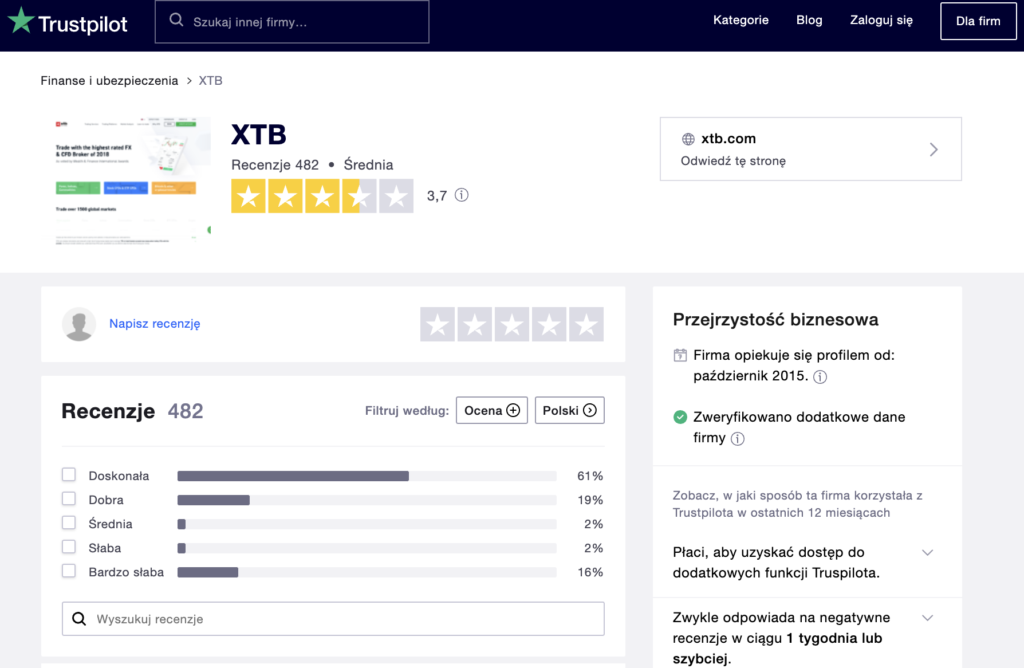Click the magnifier icon in Wyszukuj recenzje
The height and width of the screenshot is (668, 1024).
[x=79, y=619]
